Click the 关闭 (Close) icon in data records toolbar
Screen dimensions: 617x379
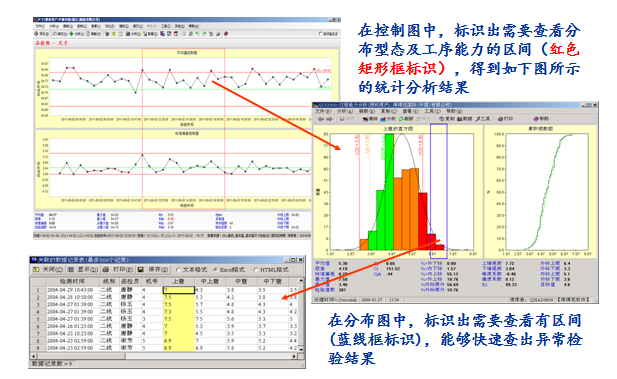35,270
